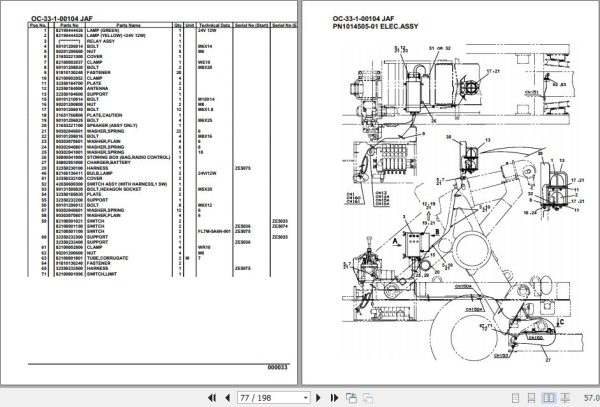Screen dimensions: 600x407
Task: Click the Technical Data column header
Action: click(x=214, y=25)
